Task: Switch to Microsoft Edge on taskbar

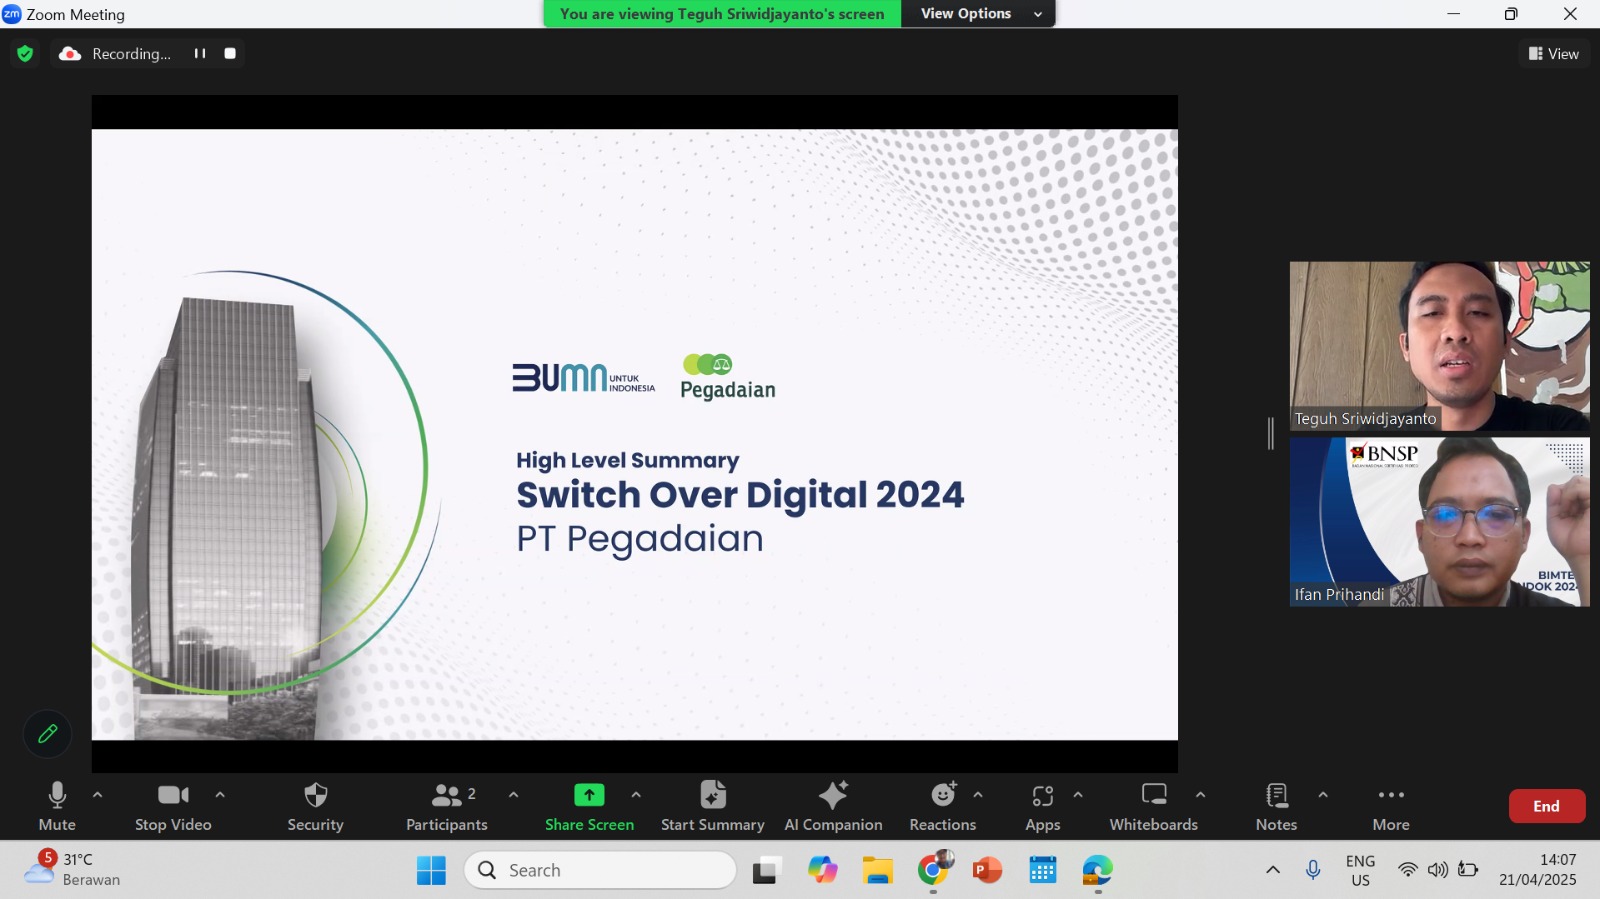Action: tap(1097, 870)
